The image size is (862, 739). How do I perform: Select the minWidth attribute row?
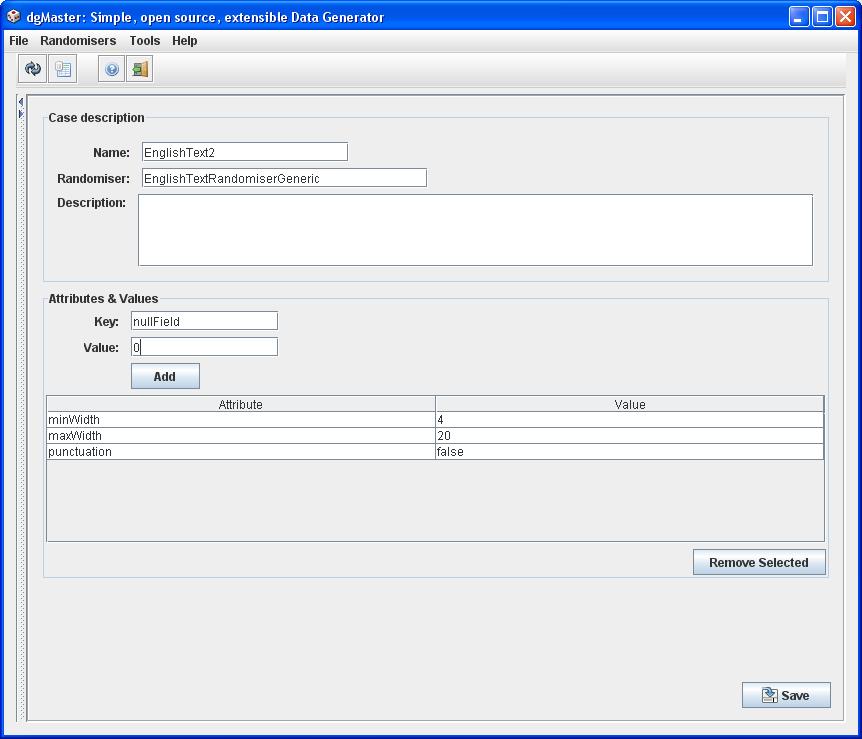tap(240, 420)
